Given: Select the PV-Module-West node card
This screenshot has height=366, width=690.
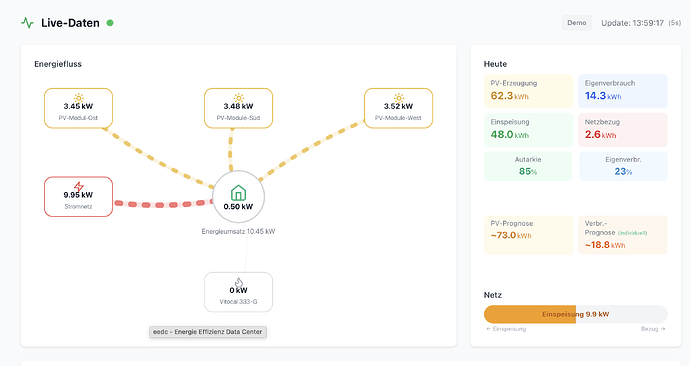Looking at the screenshot, I should pyautogui.click(x=399, y=108).
